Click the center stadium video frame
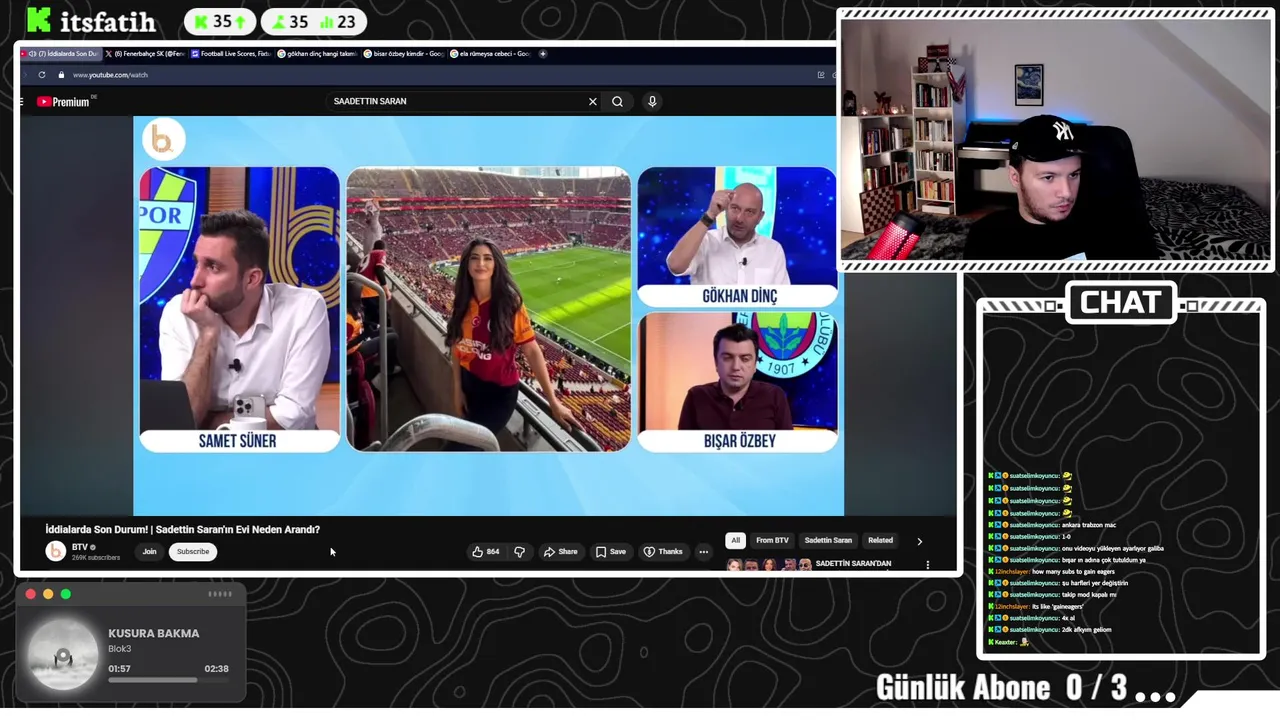Viewport: 1280px width, 720px height. pos(488,309)
